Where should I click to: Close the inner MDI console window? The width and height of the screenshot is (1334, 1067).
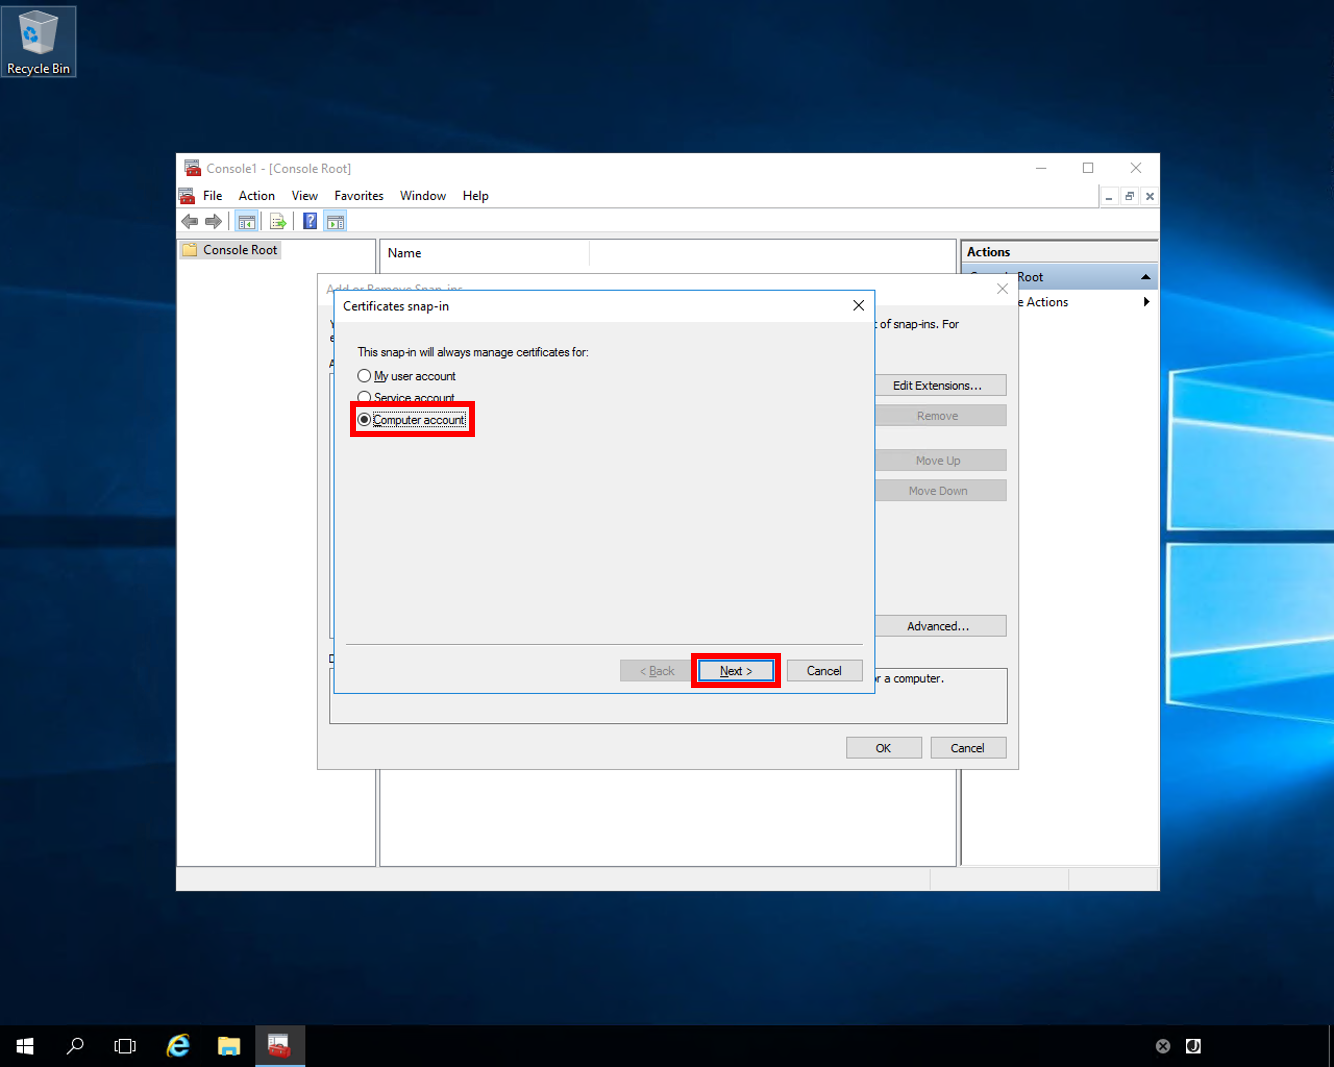(x=1150, y=196)
